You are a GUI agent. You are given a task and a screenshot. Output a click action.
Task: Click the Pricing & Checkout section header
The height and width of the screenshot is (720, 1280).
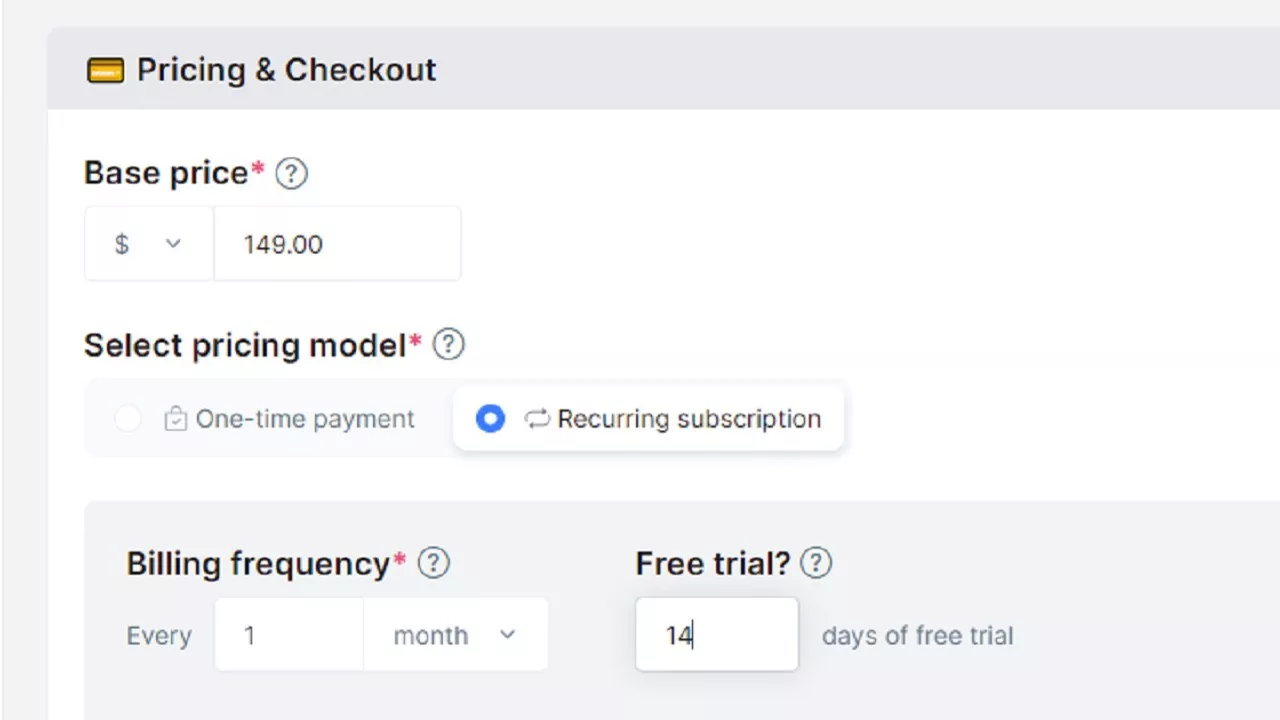[x=286, y=70]
